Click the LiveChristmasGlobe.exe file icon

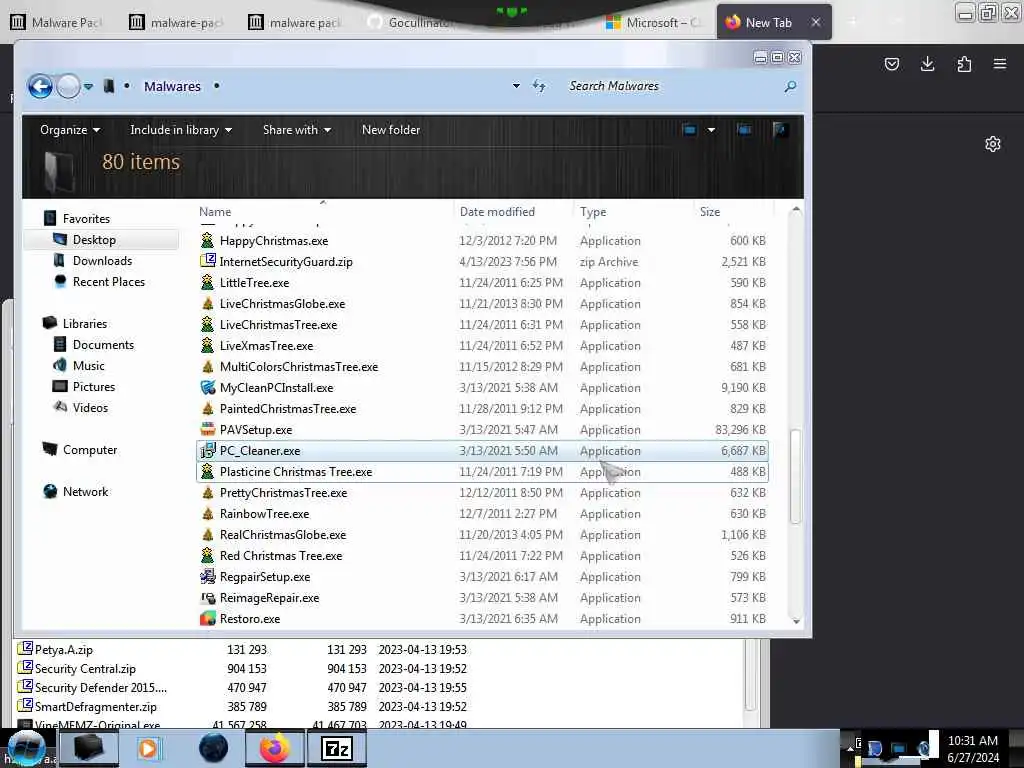[208, 304]
